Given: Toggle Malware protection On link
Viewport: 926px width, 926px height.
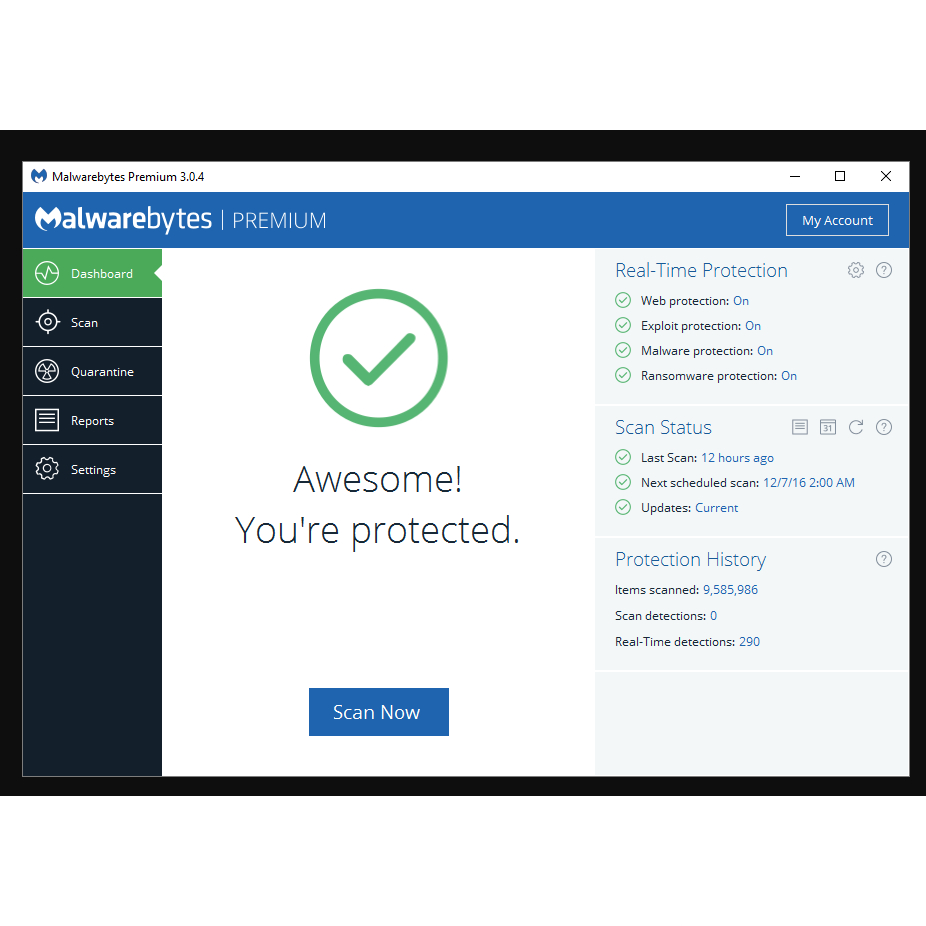Looking at the screenshot, I should (x=765, y=351).
